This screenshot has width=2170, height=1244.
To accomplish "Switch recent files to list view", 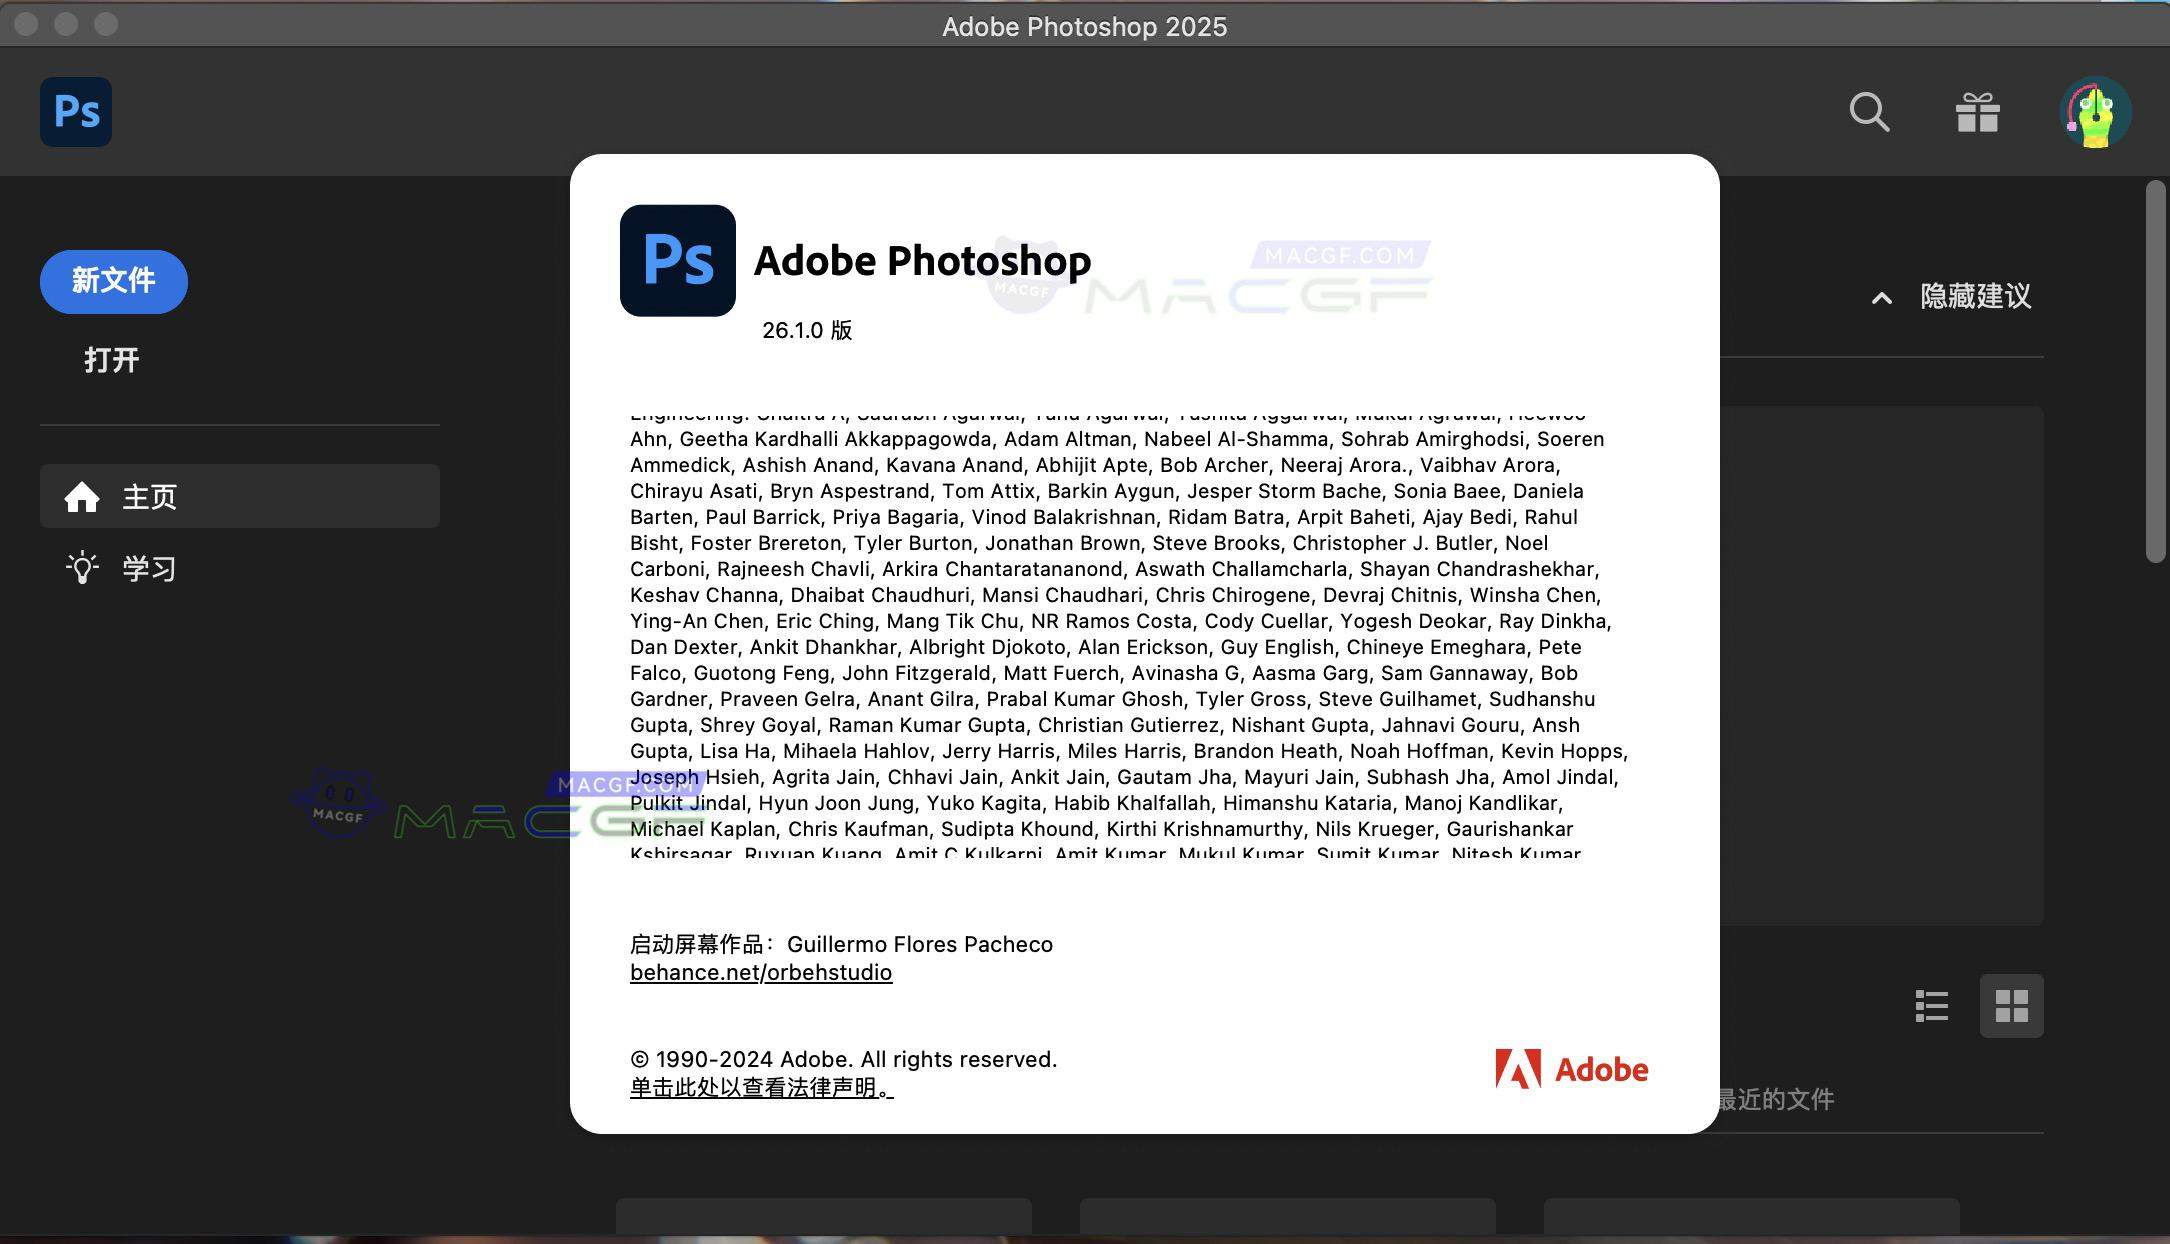I will pyautogui.click(x=1931, y=1006).
